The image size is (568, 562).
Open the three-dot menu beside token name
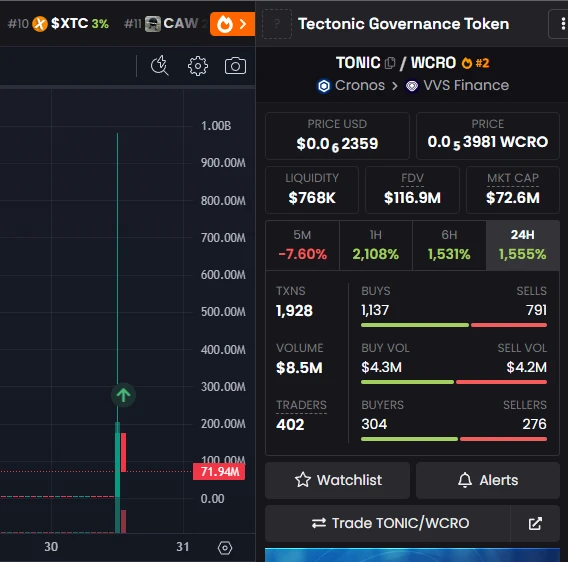(563, 24)
